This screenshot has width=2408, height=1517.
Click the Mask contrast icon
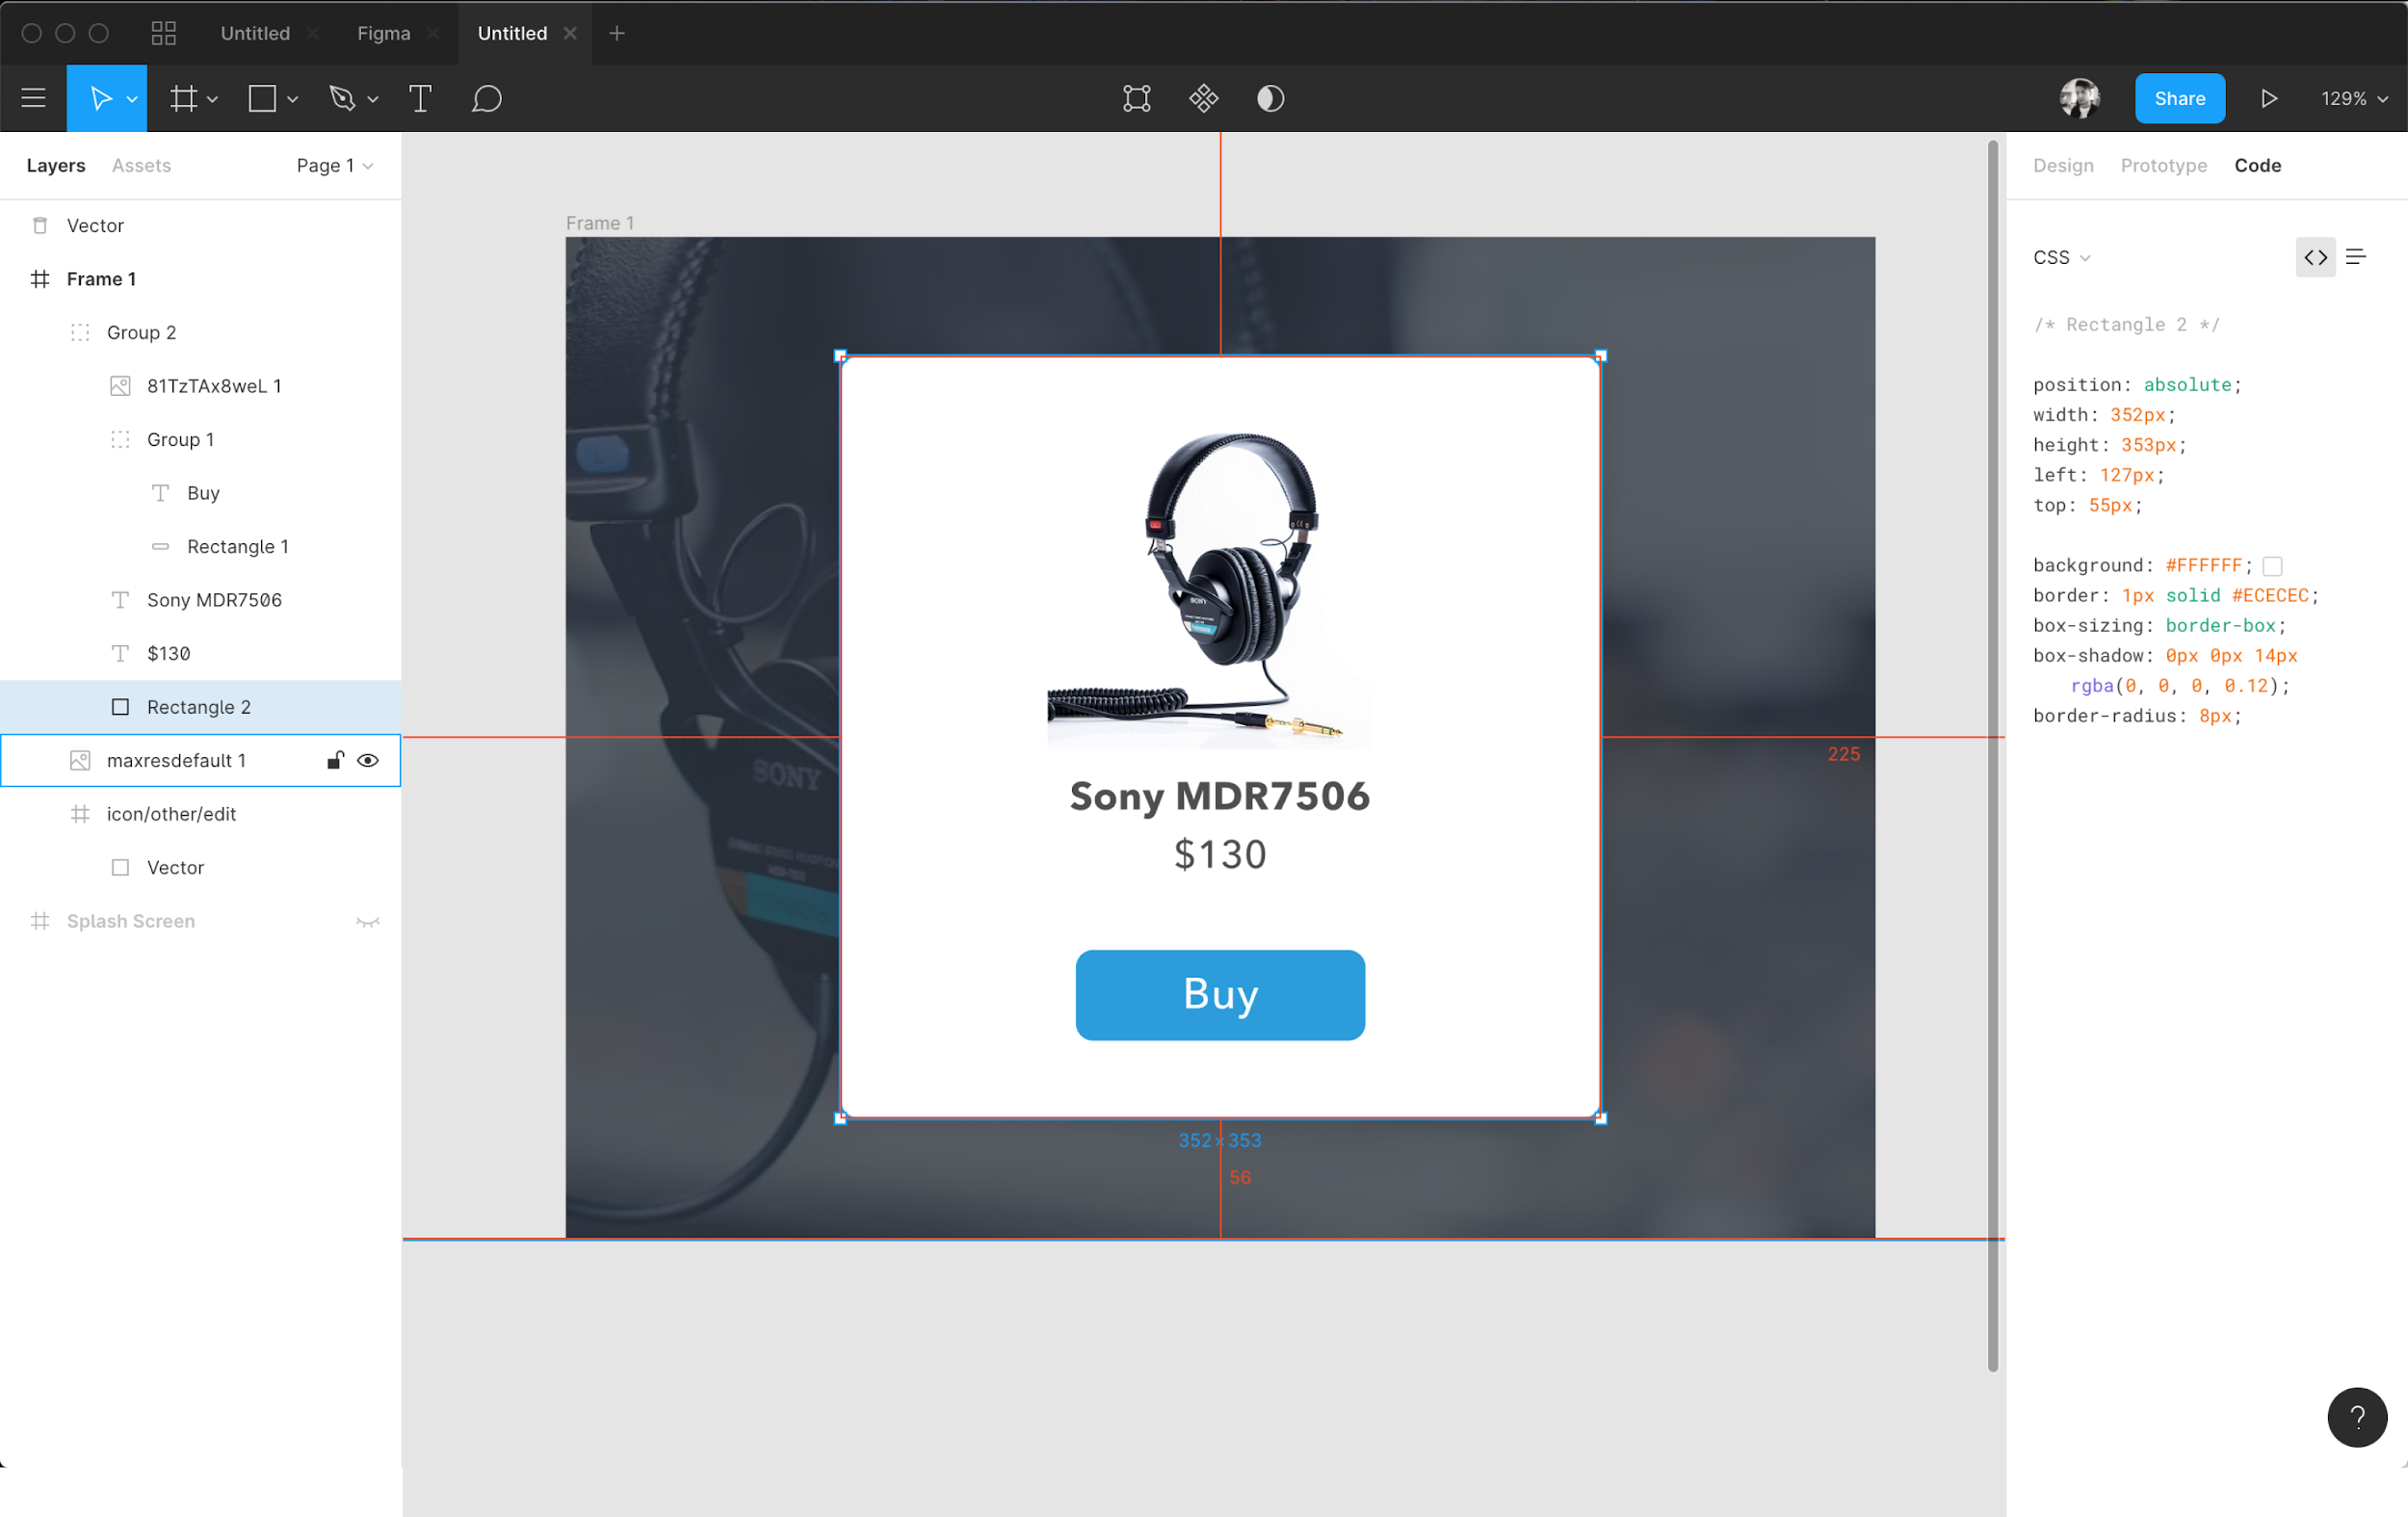click(x=1270, y=98)
